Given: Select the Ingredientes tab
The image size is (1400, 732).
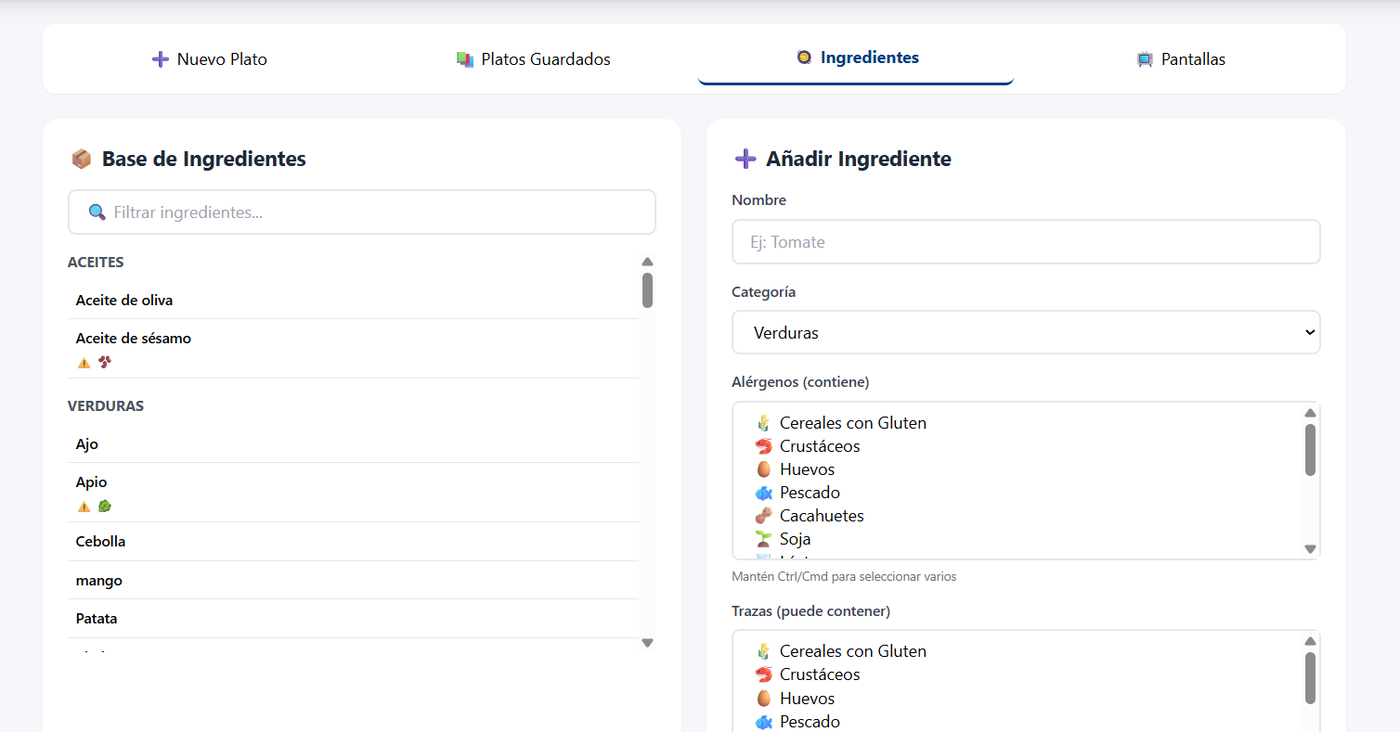Looking at the screenshot, I should 856,58.
